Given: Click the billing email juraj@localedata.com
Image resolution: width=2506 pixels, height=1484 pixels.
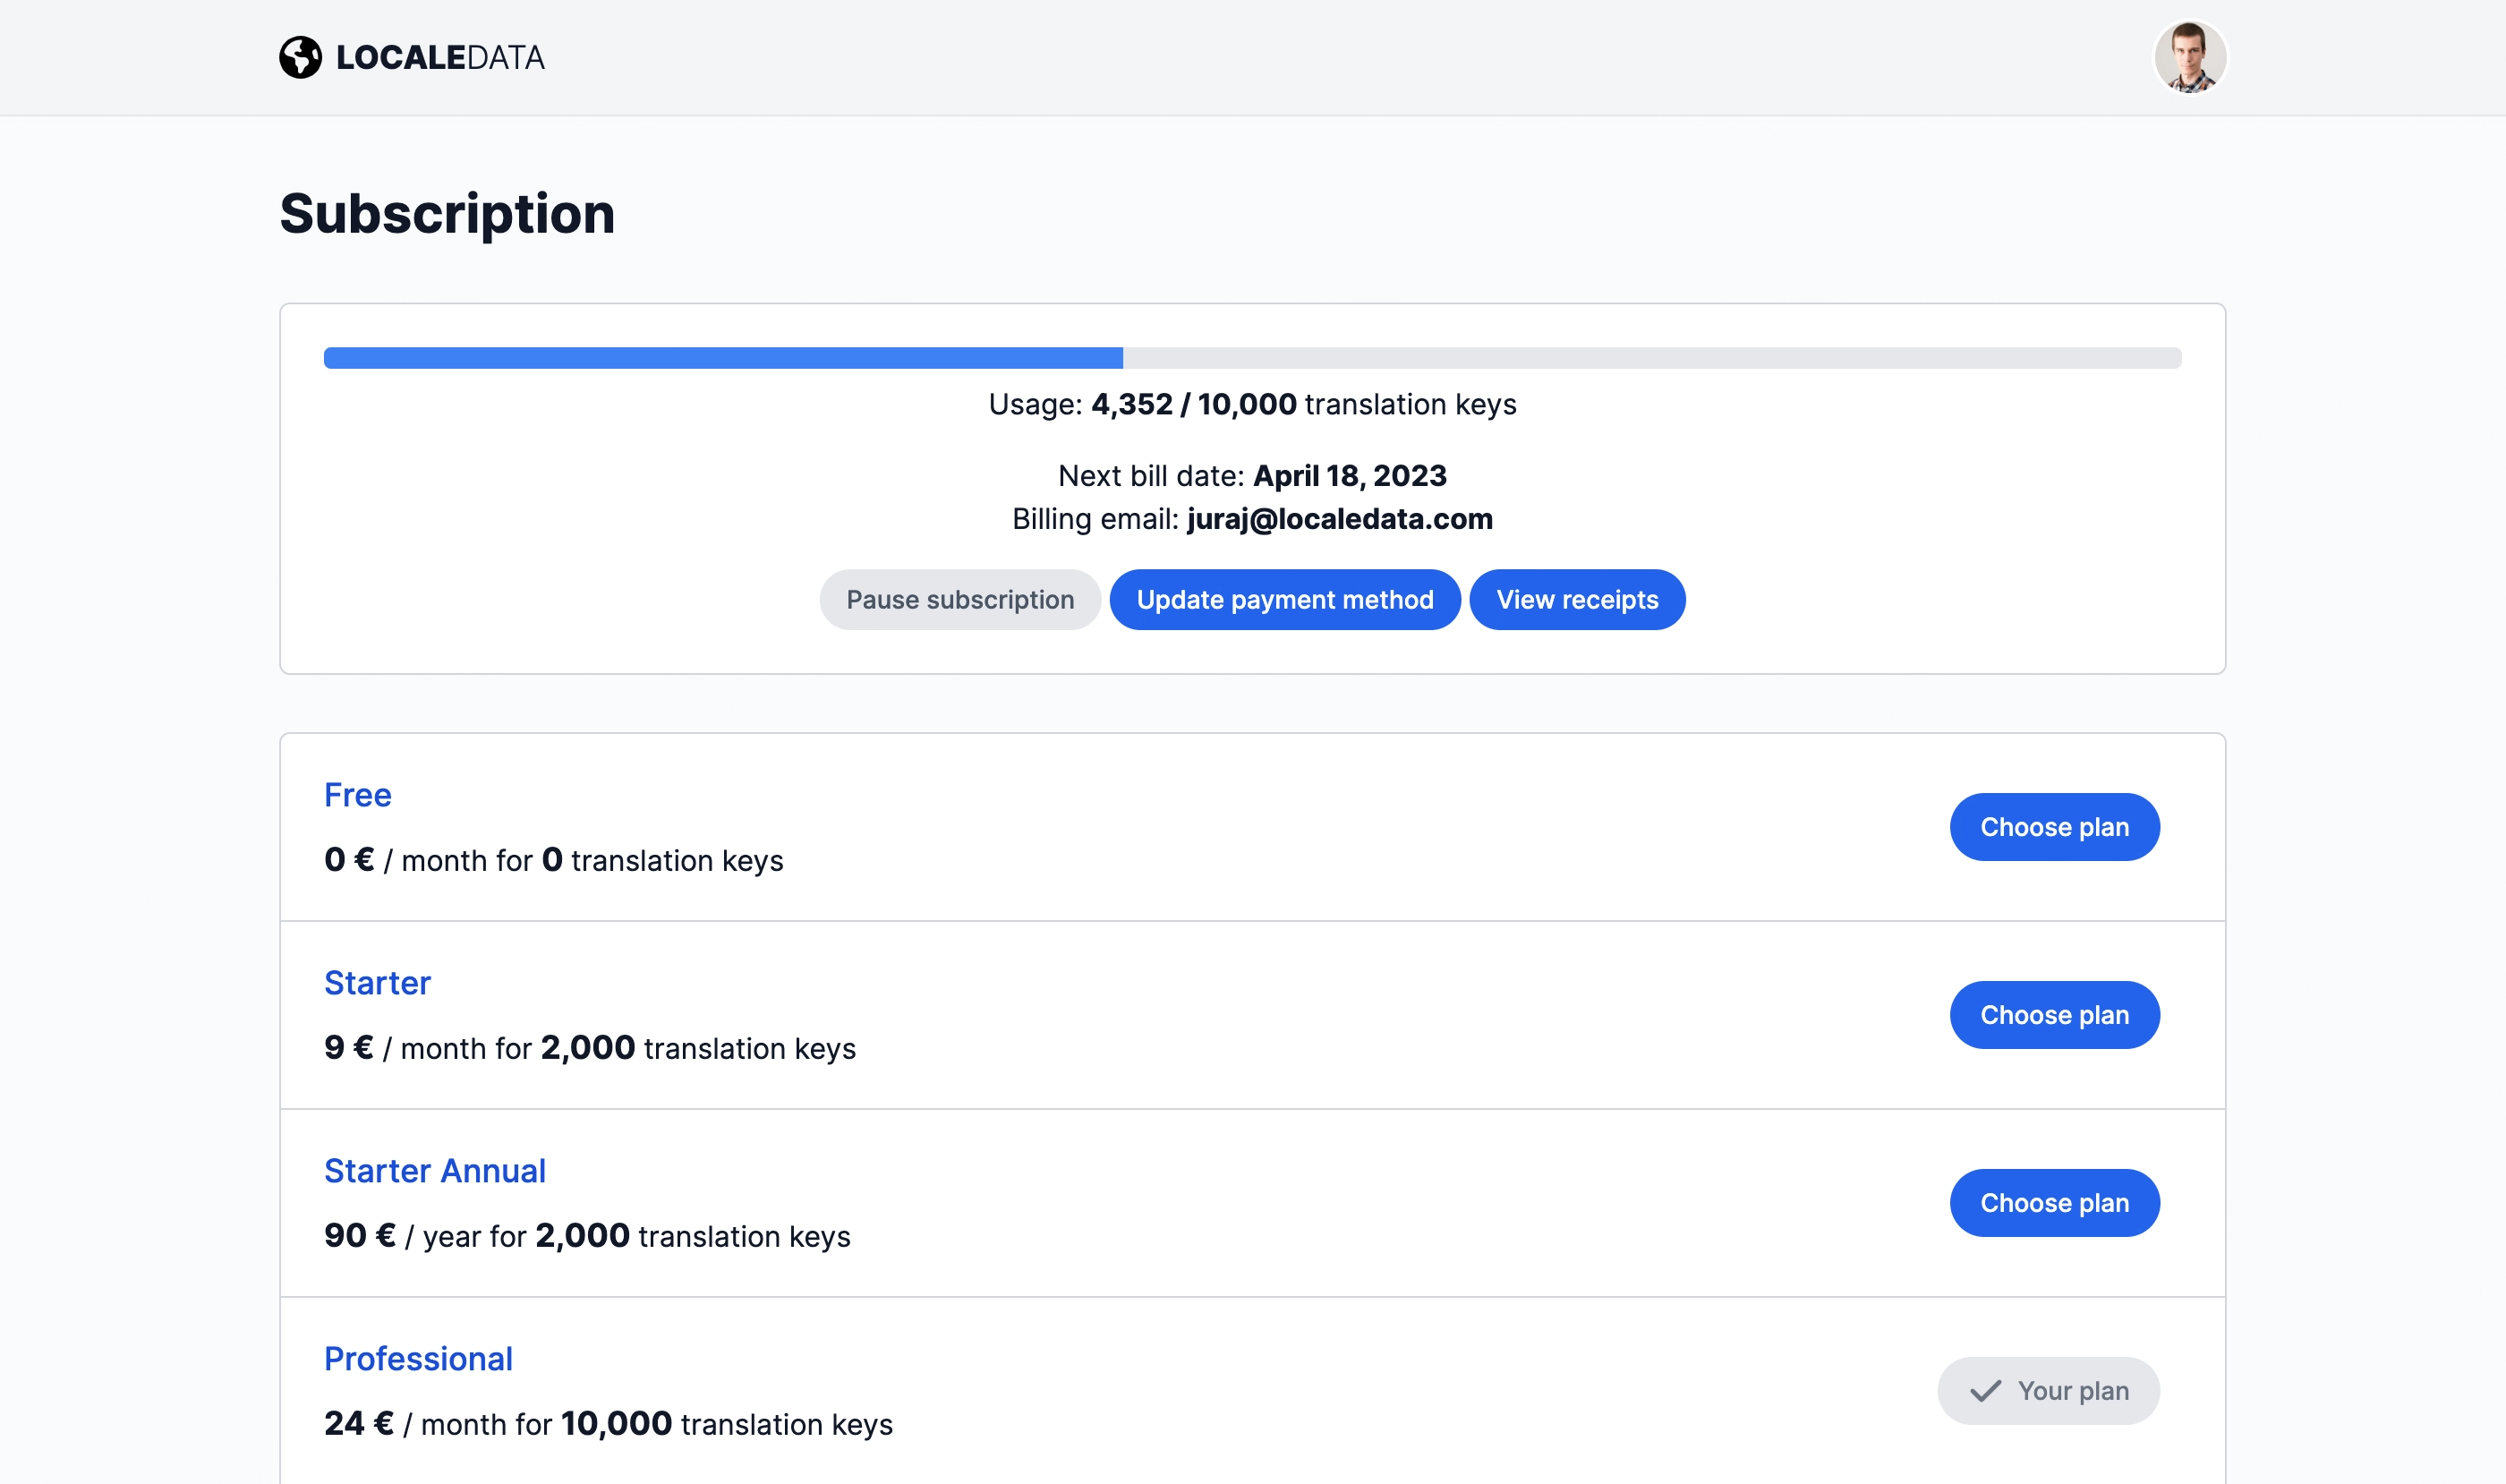Looking at the screenshot, I should point(1340,519).
